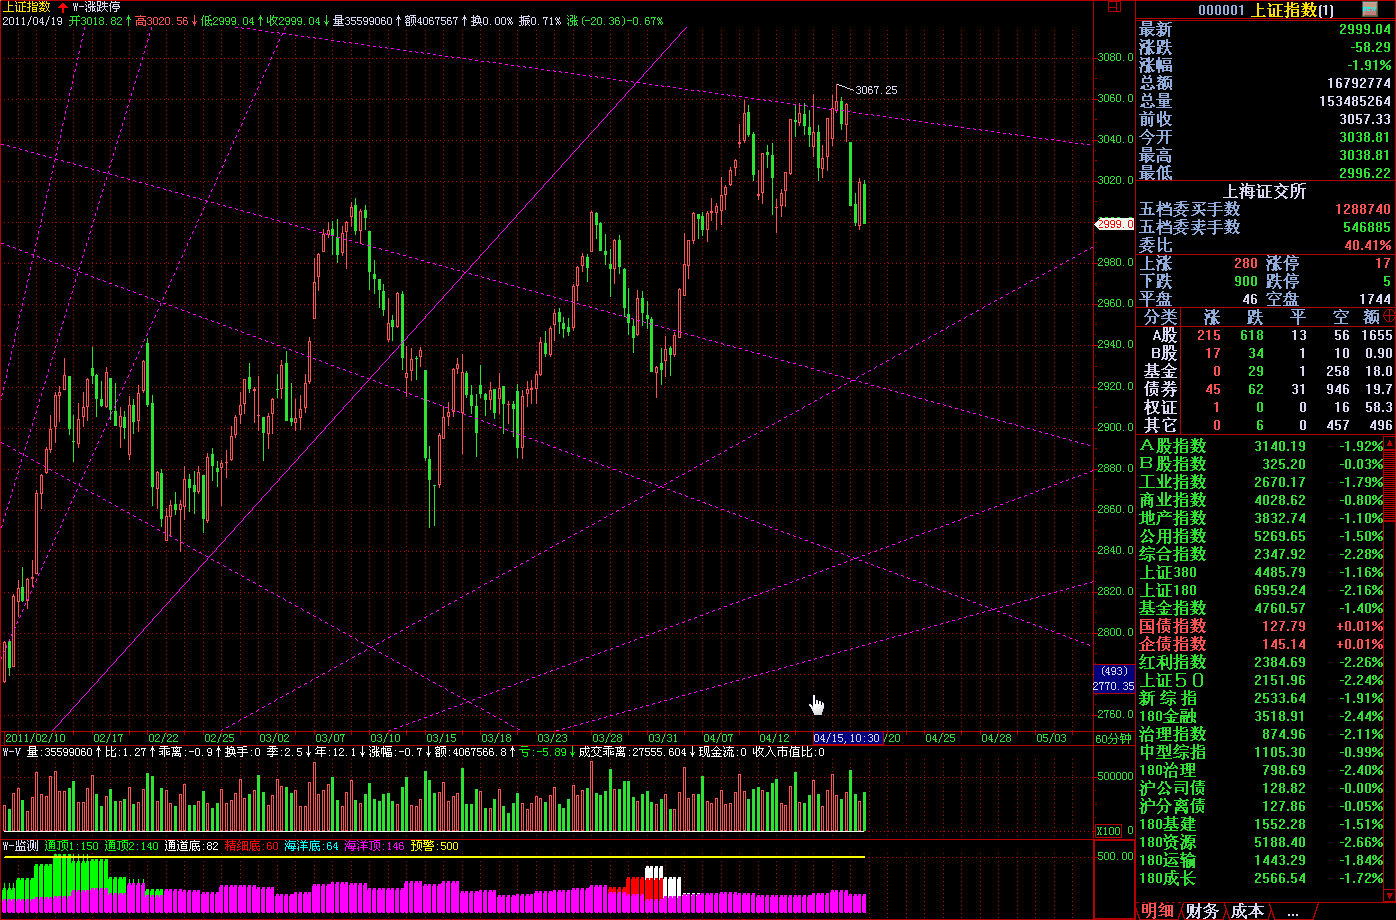Click the blue 2770.35 cursor price label
Screen dimensions: 1396x920
coord(1113,686)
